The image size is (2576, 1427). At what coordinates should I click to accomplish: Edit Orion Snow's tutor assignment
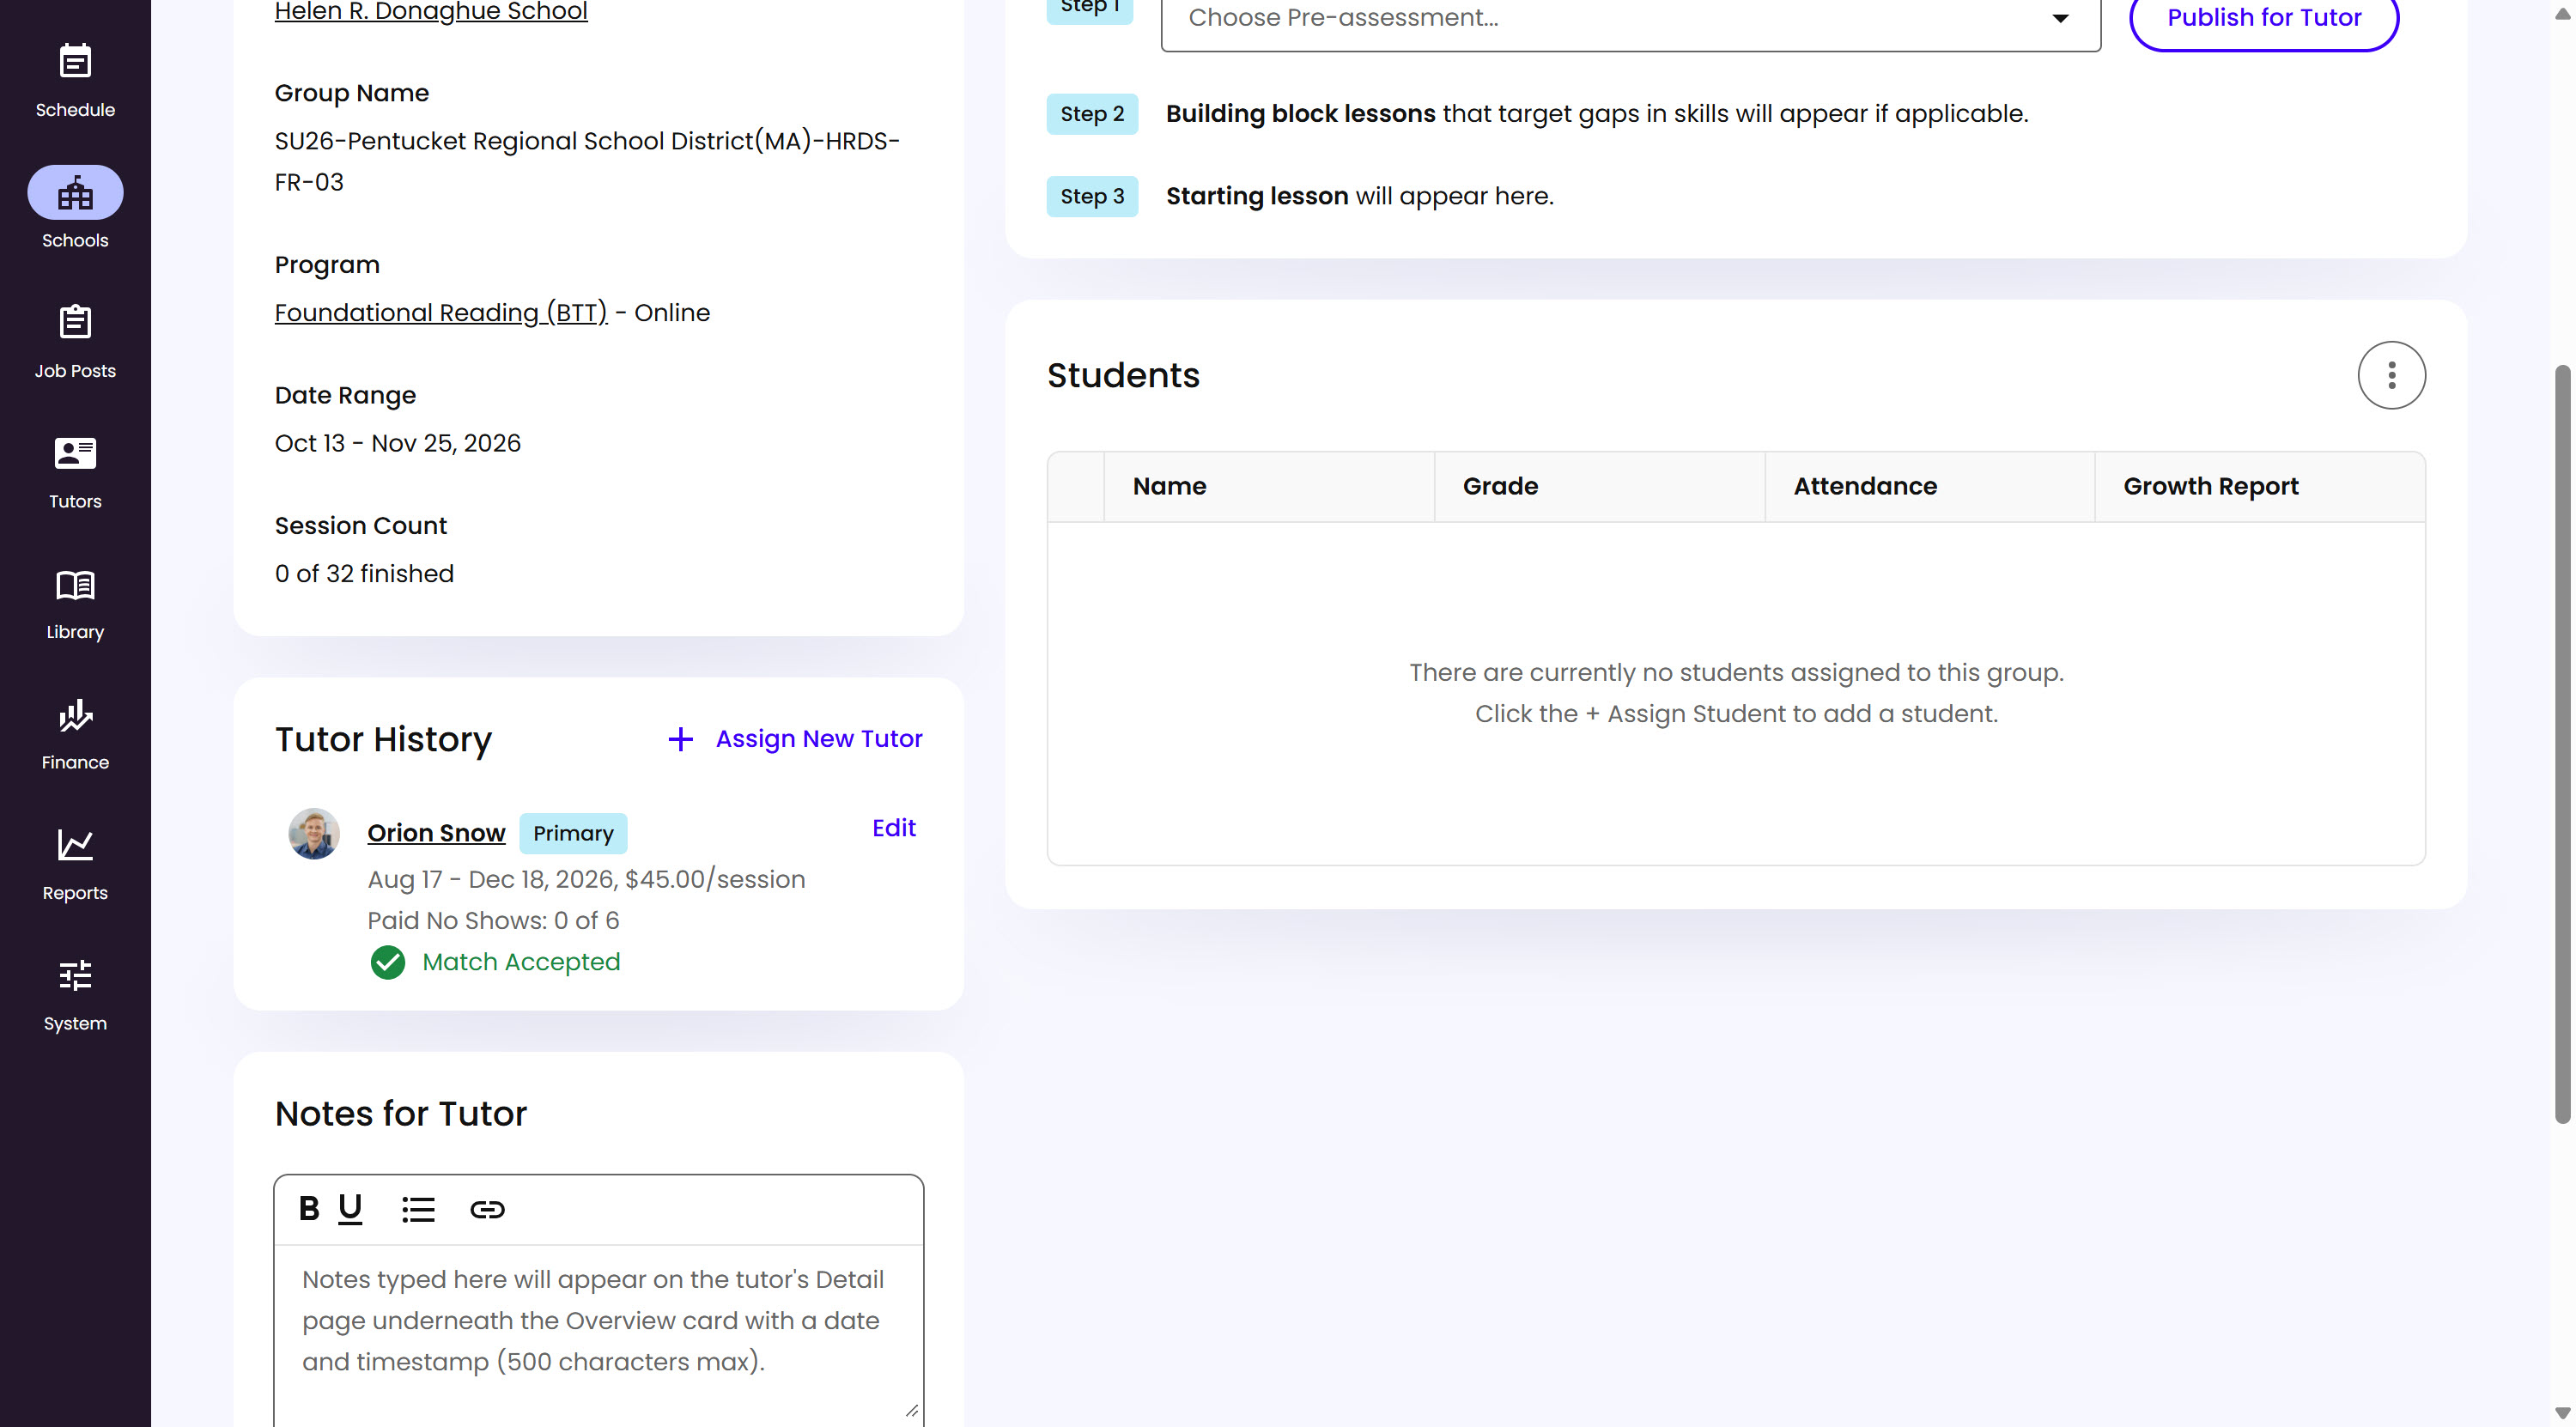click(x=893, y=828)
